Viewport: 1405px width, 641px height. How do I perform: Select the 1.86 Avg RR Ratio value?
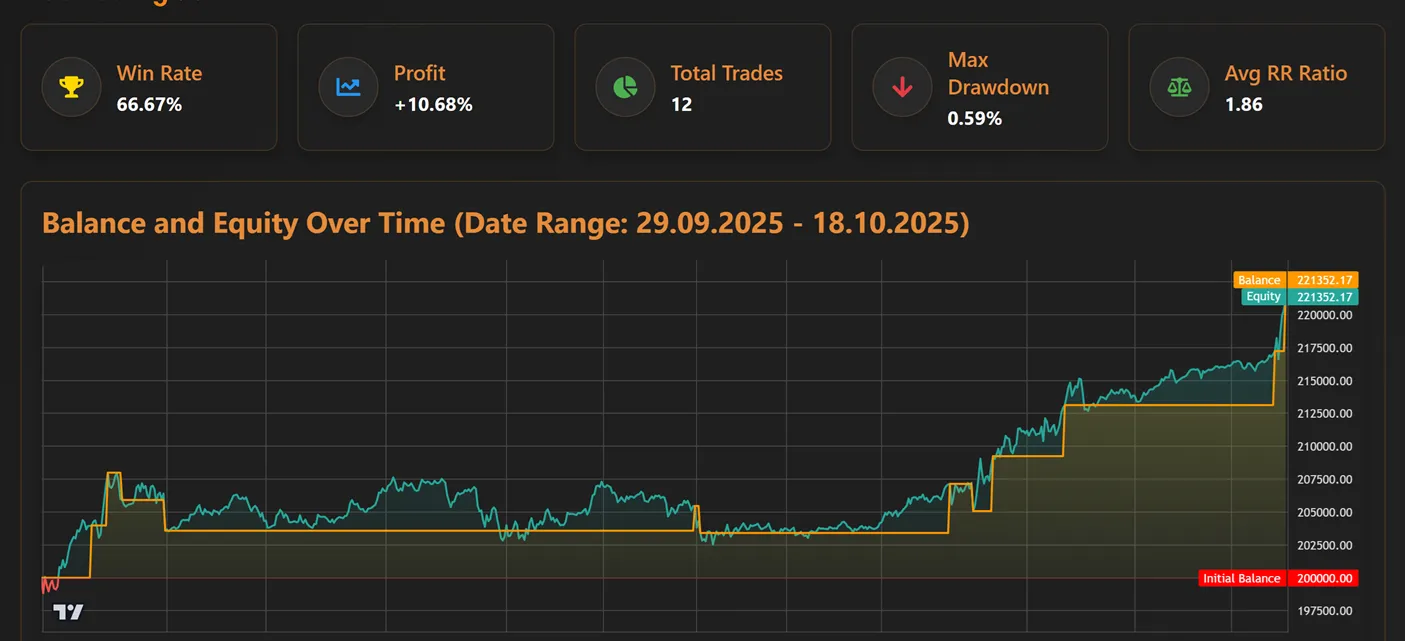coord(1244,104)
